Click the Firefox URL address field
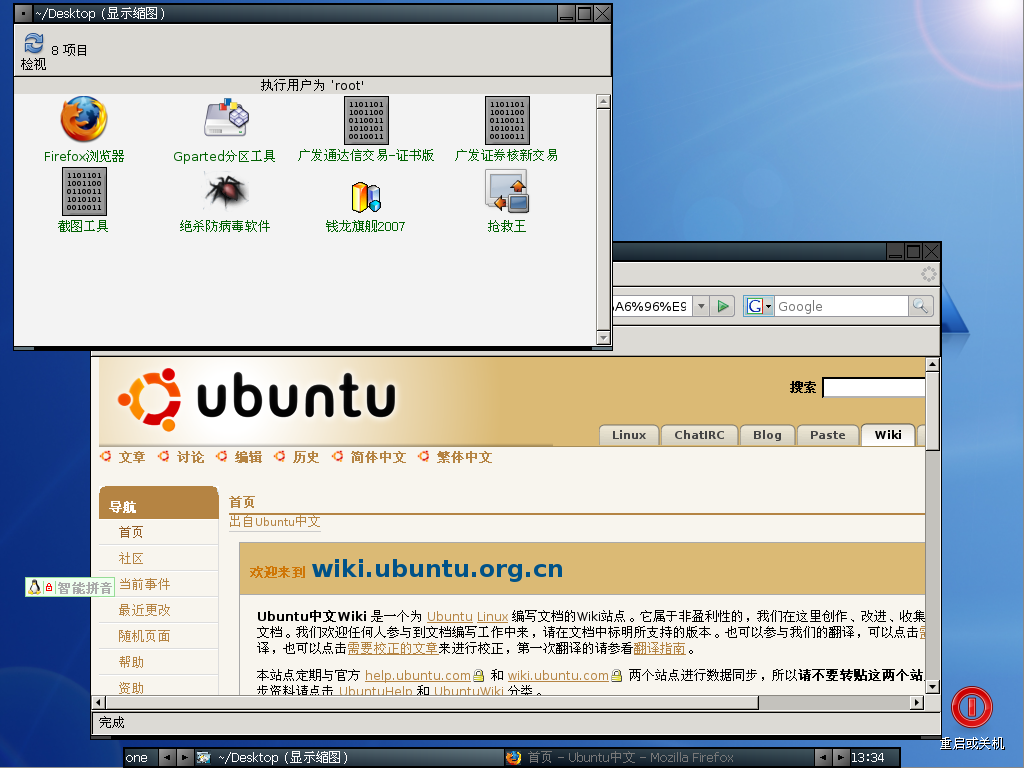 652,306
